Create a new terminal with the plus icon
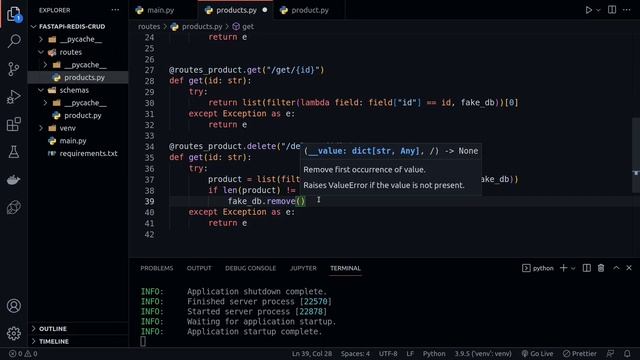The height and width of the screenshot is (360, 640). pyautogui.click(x=563, y=268)
